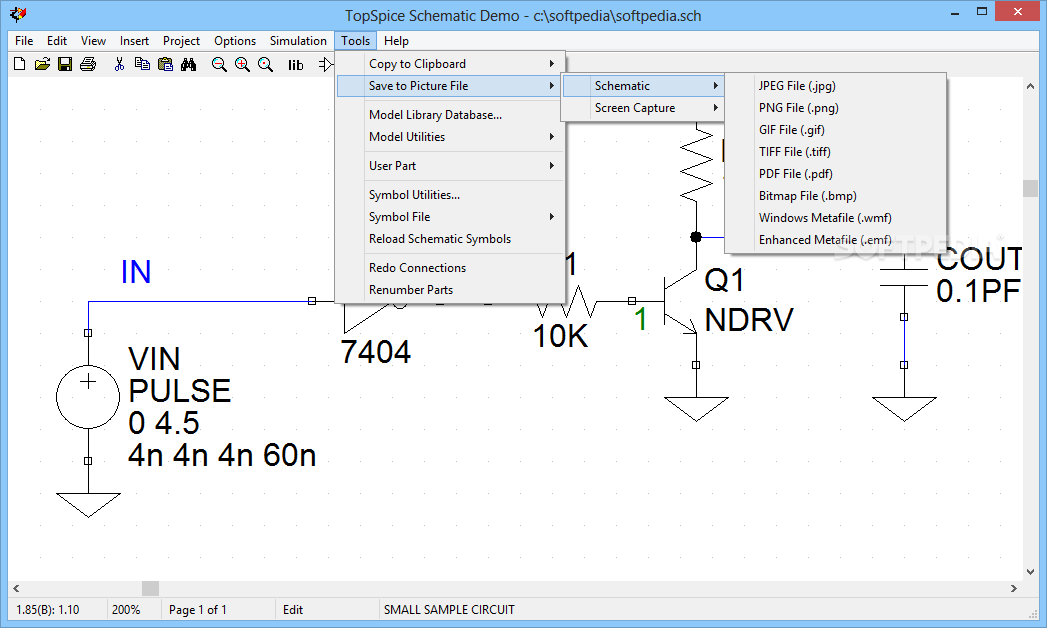This screenshot has height=628, width=1047.
Task: Save schematic as PDF File (.pdf)
Action: [x=836, y=174]
